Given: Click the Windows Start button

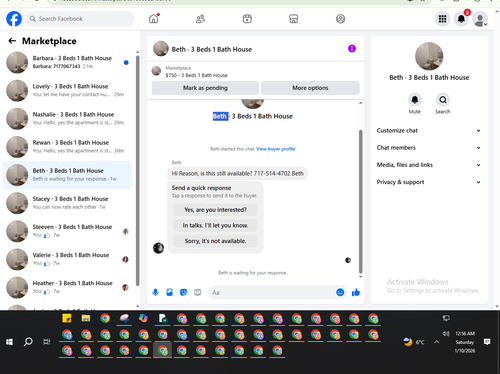Looking at the screenshot, I should pyautogui.click(x=9, y=342).
